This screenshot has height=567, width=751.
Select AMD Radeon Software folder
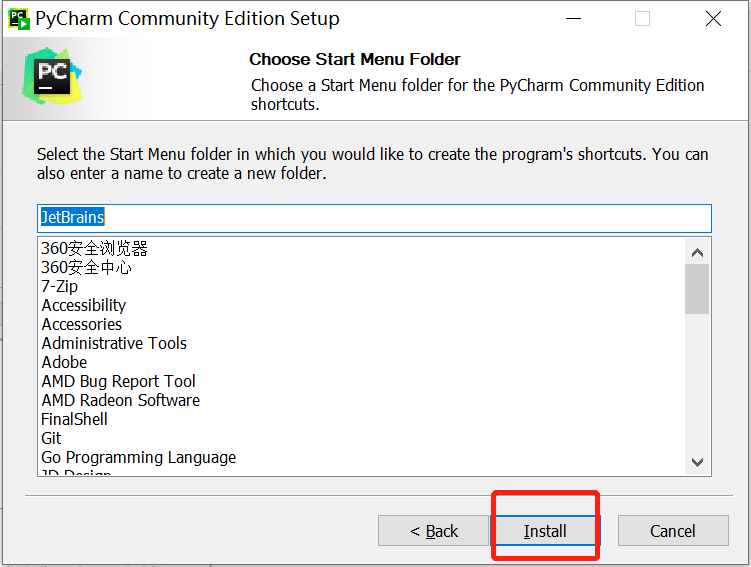[121, 400]
